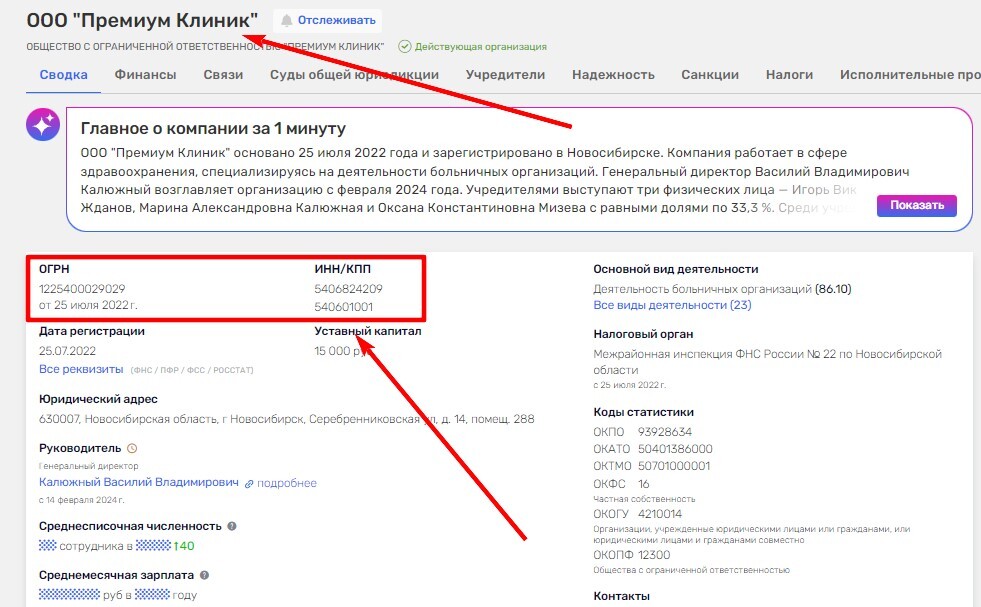Click the purple AI sparkle icon
The image size is (981, 607).
point(42,127)
